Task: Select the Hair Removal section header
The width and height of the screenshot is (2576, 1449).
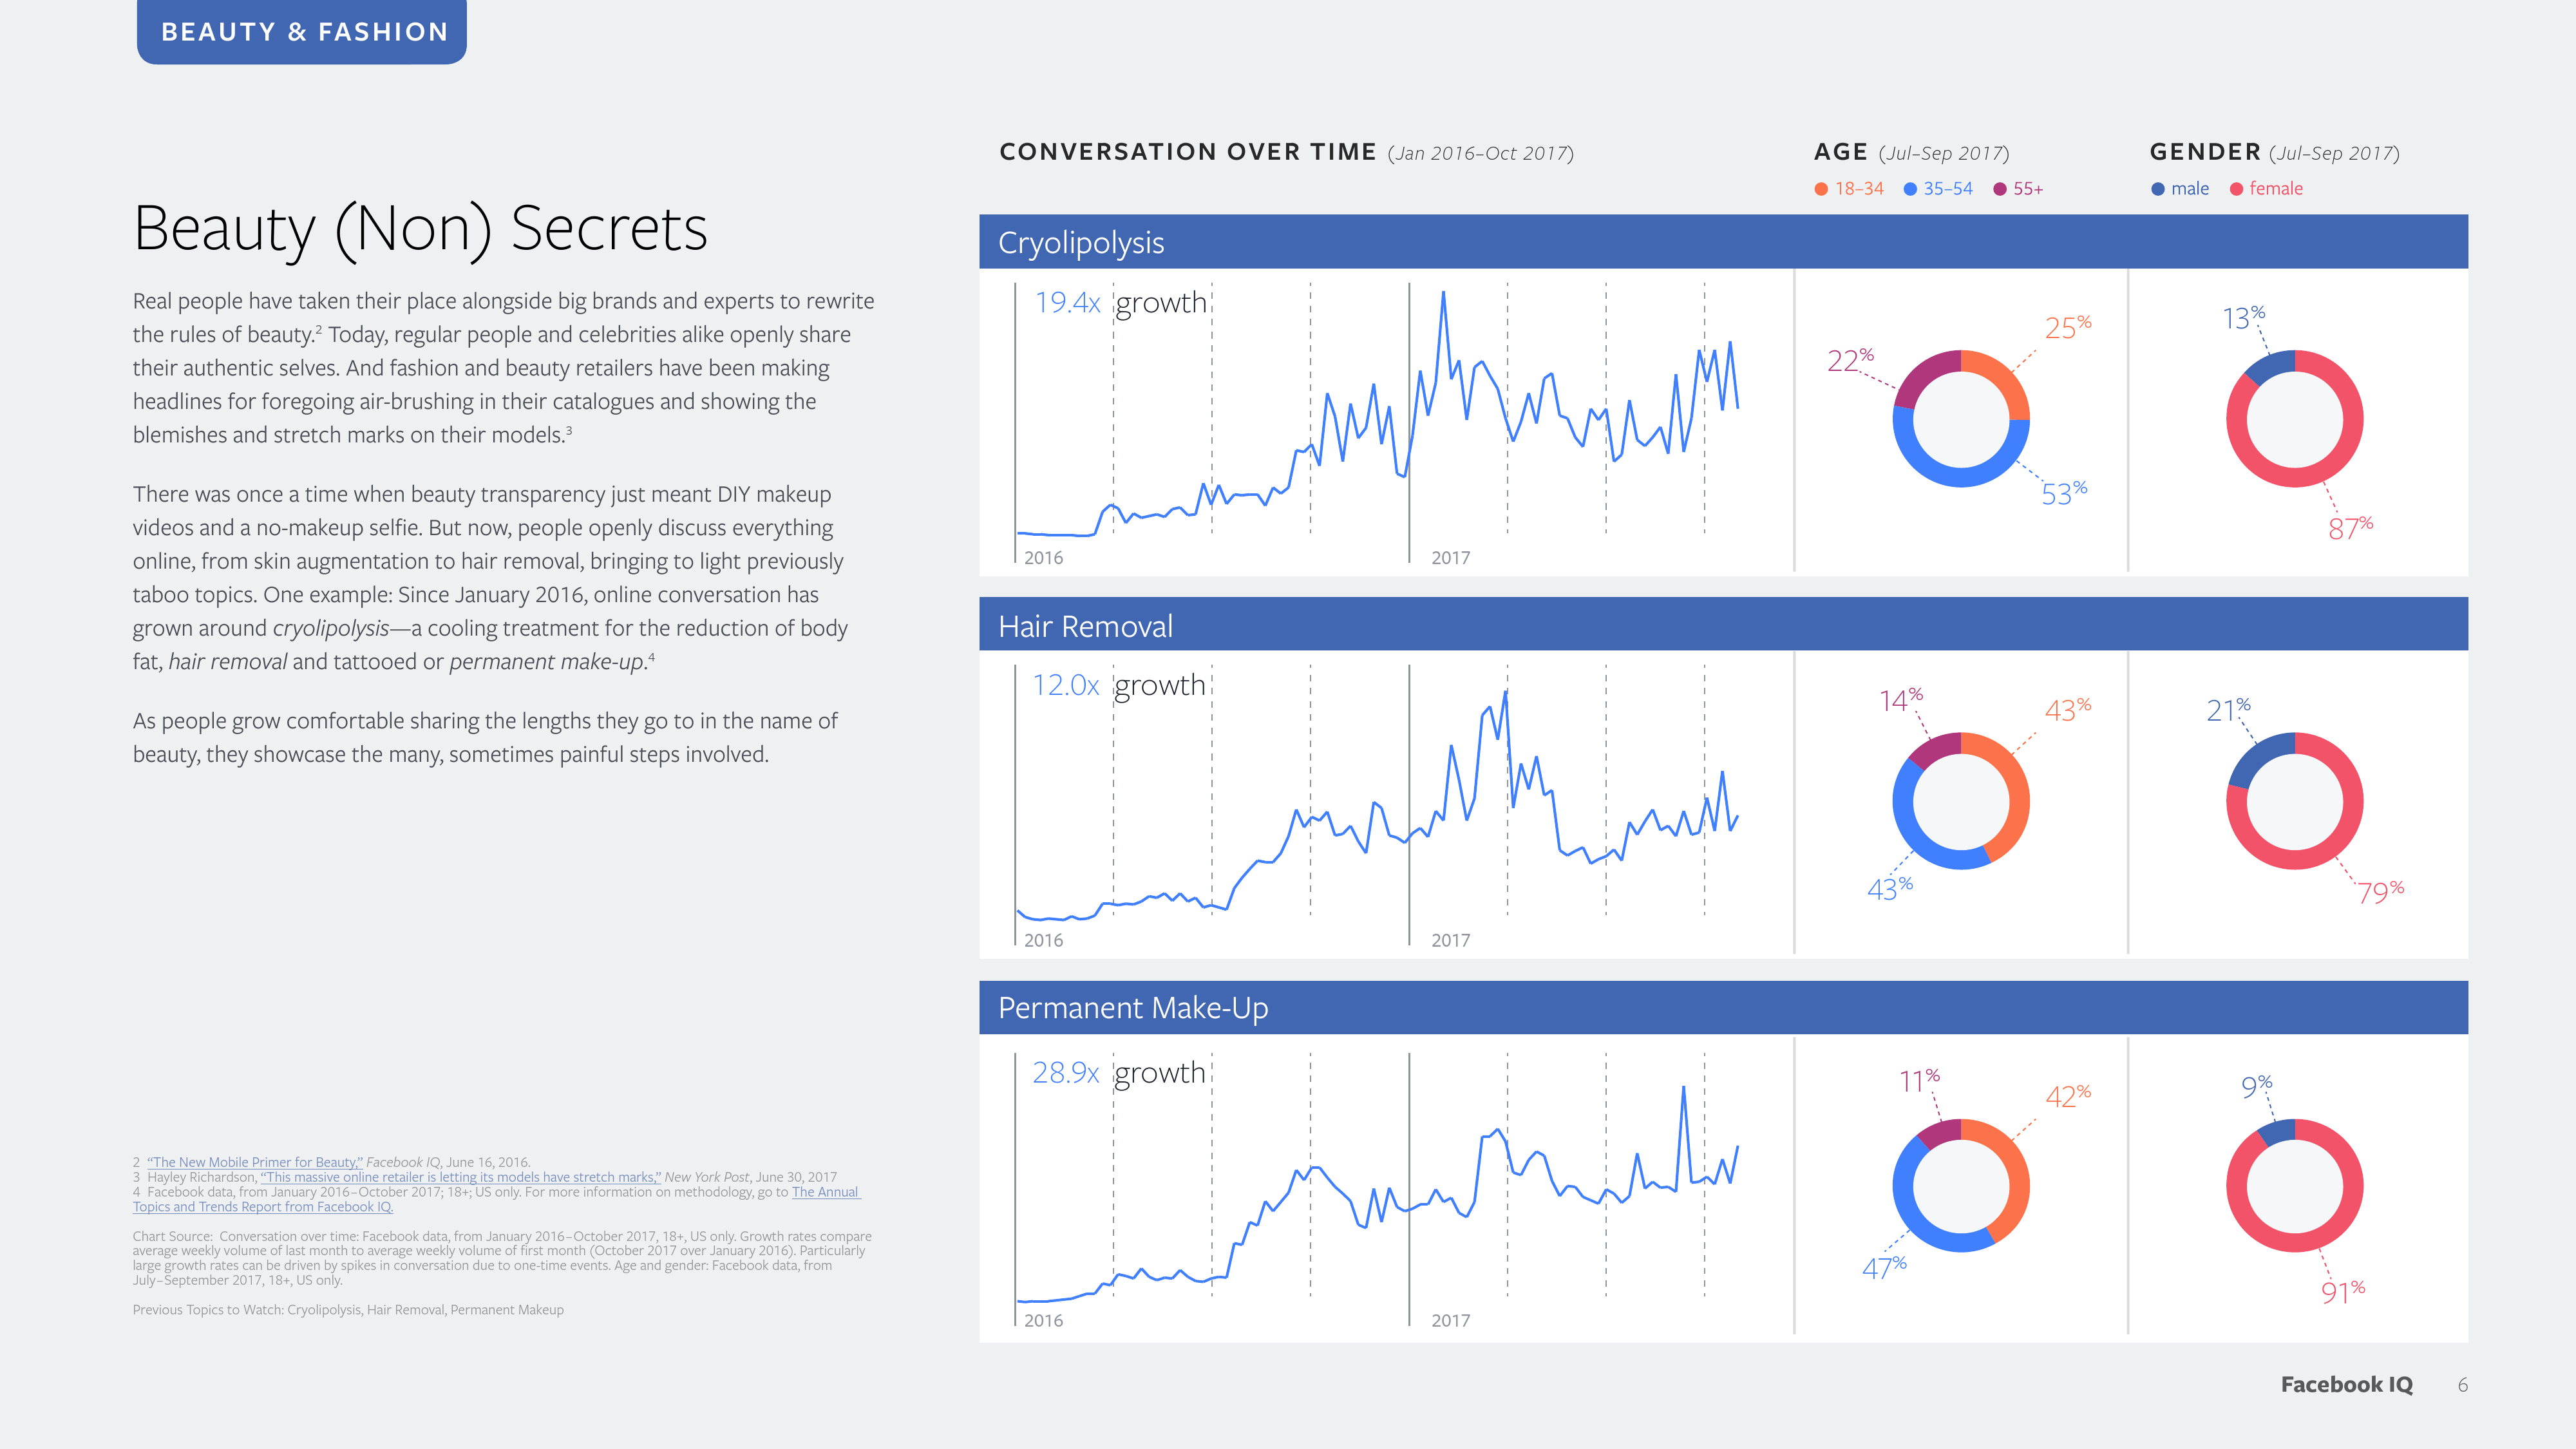Action: pos(1085,626)
